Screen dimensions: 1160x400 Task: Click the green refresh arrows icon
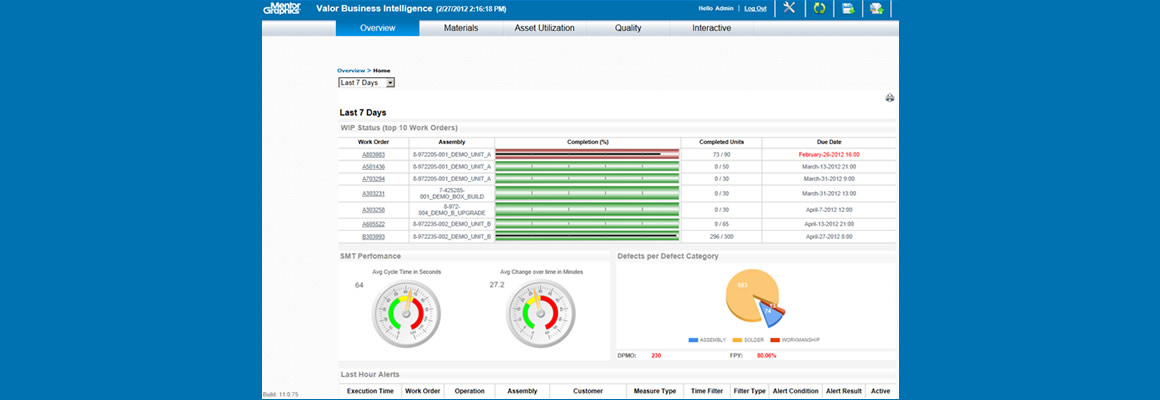click(819, 8)
